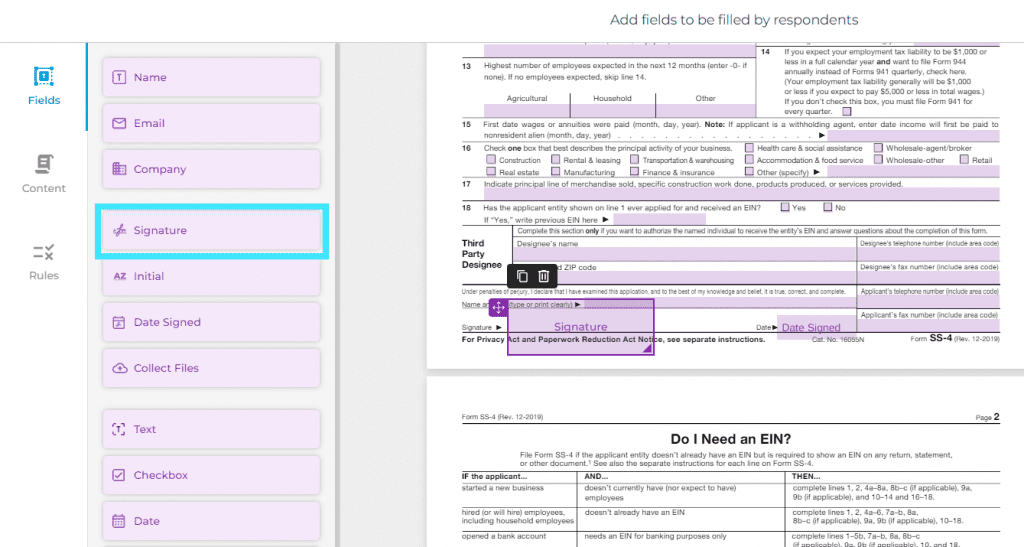Image resolution: width=1024 pixels, height=547 pixels.
Task: Click the purple move handle icon
Action: (498, 307)
